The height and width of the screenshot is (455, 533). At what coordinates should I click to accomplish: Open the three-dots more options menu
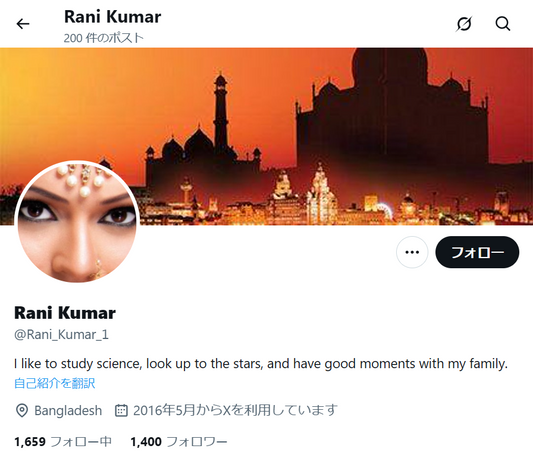(x=412, y=252)
